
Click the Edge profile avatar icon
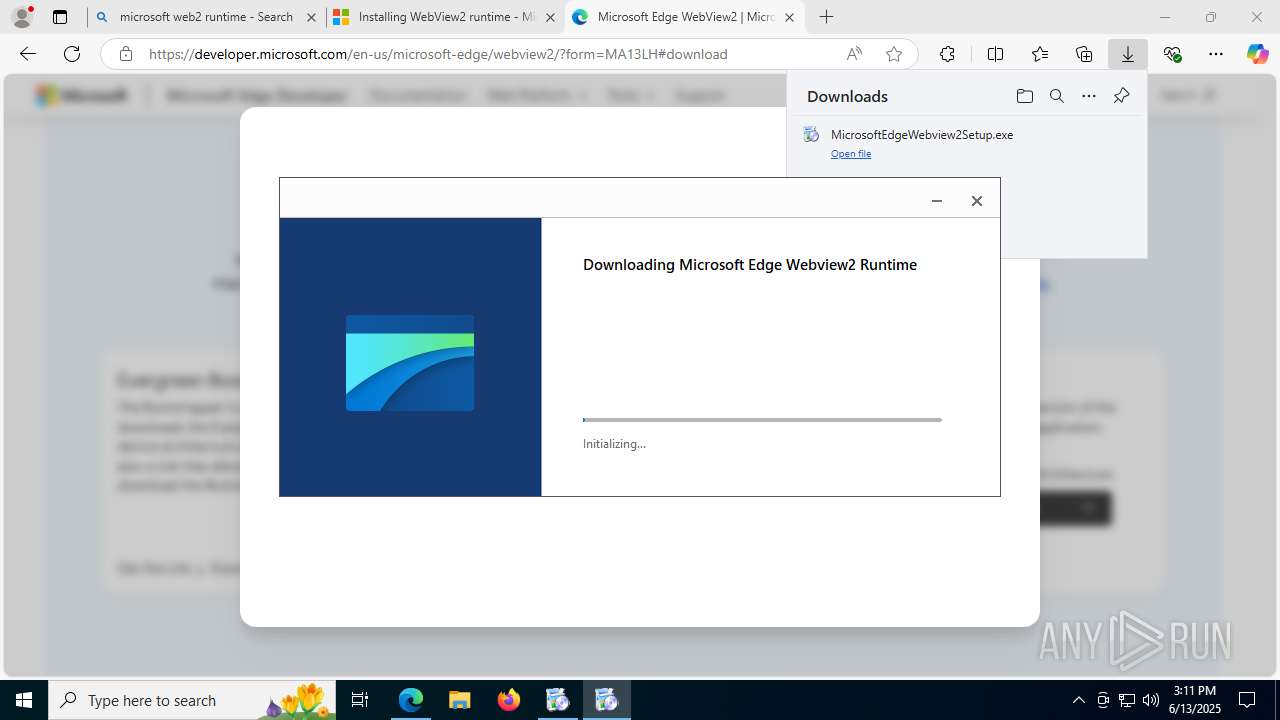pyautogui.click(x=22, y=17)
